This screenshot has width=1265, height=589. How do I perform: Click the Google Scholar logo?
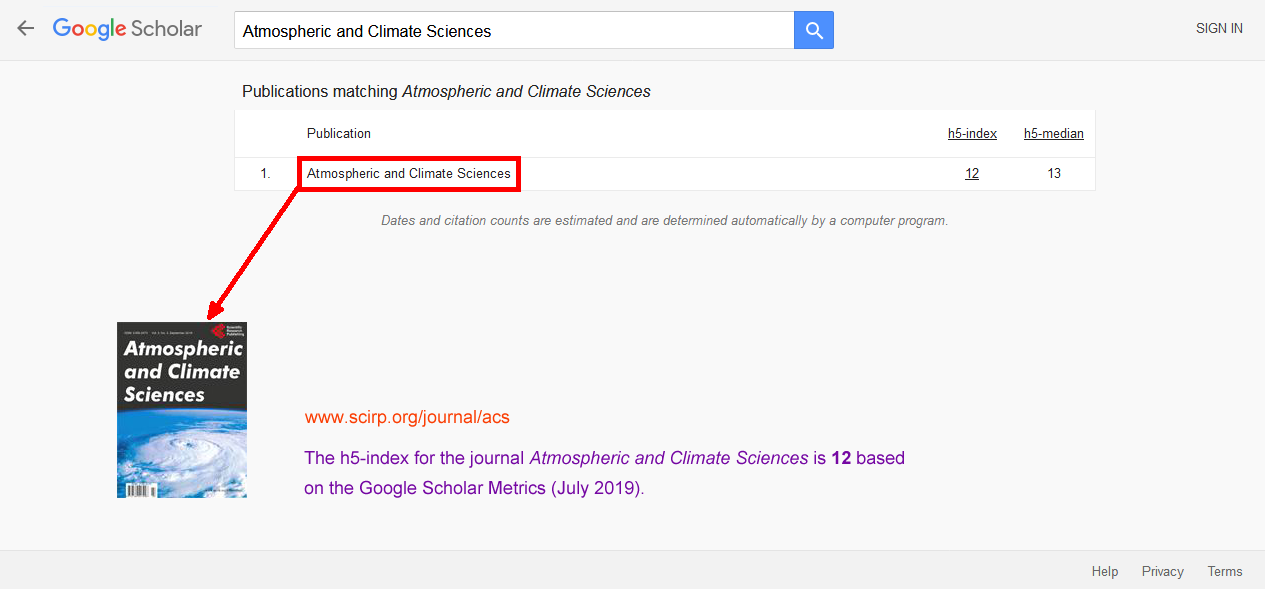(x=127, y=29)
